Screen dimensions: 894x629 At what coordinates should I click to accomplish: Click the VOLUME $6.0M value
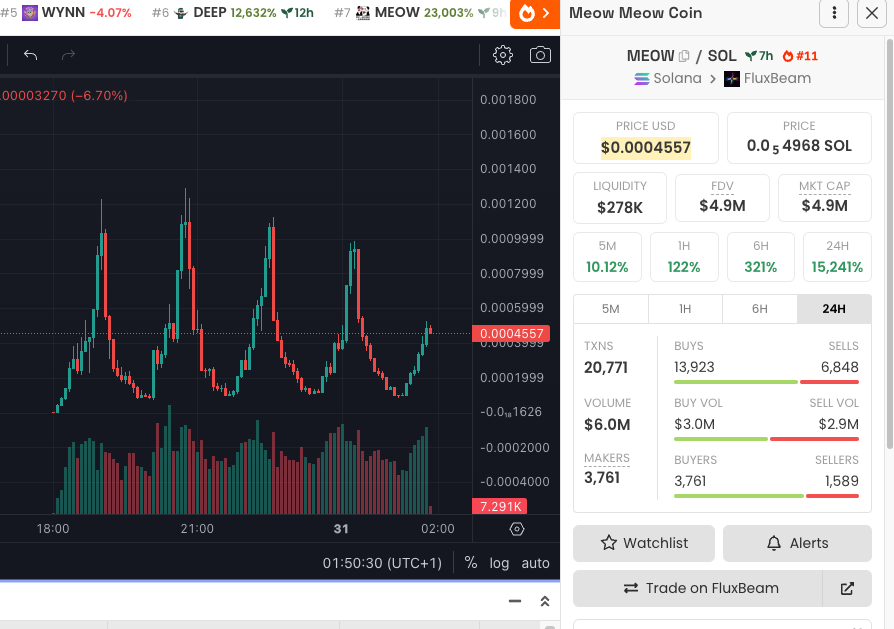607,425
